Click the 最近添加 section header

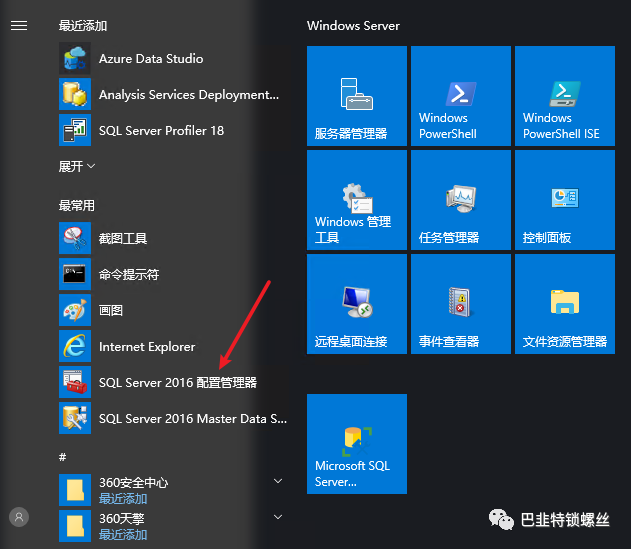(x=83, y=26)
